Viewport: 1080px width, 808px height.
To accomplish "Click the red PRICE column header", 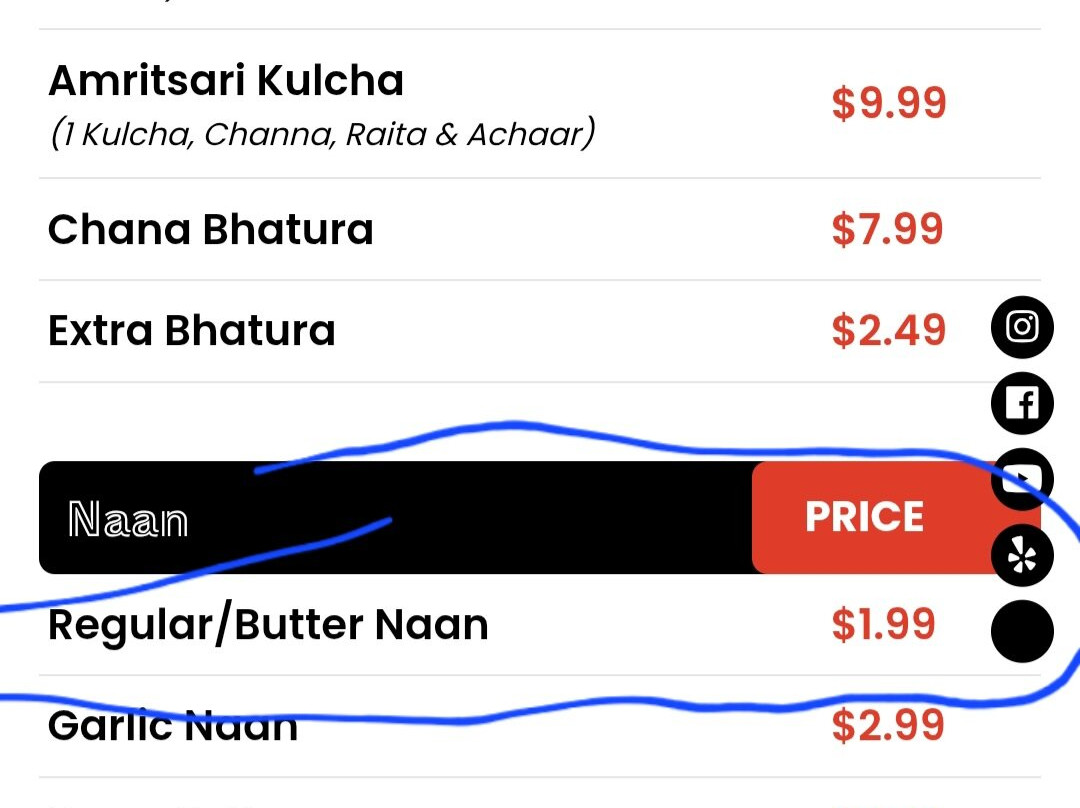I will 864,517.
